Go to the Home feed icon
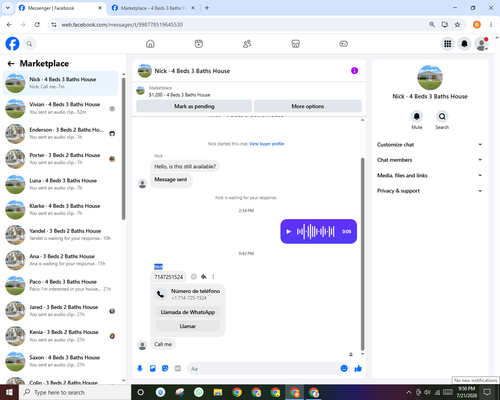 pos(150,44)
